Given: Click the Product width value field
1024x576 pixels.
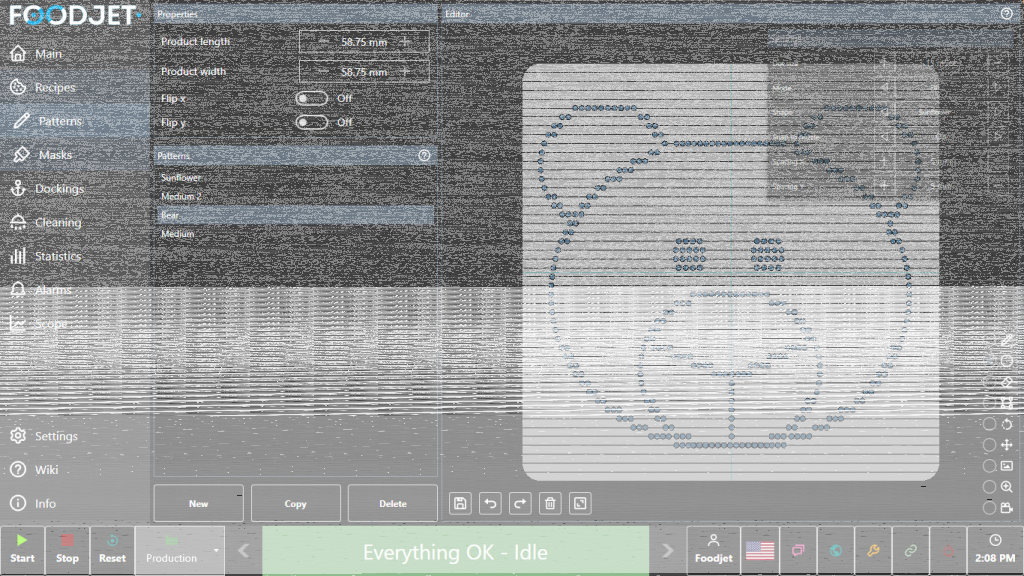Looking at the screenshot, I should (364, 72).
